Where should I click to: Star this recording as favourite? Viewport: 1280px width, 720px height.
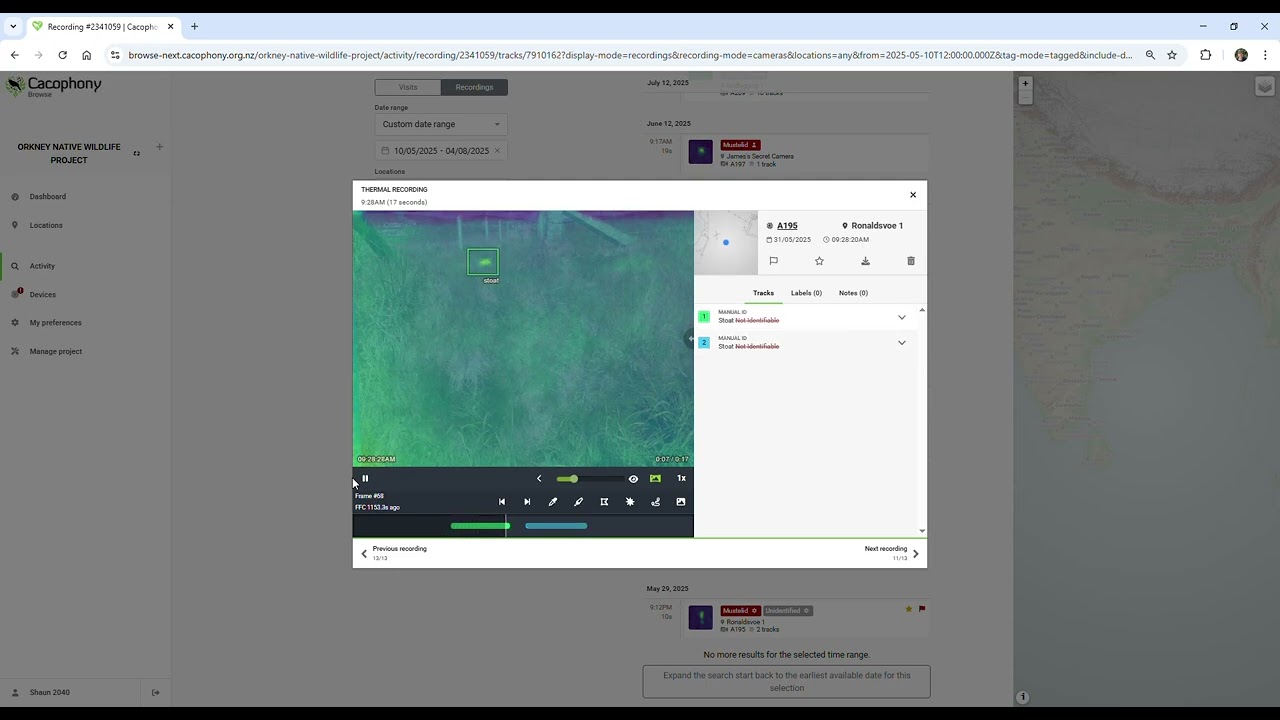point(819,261)
